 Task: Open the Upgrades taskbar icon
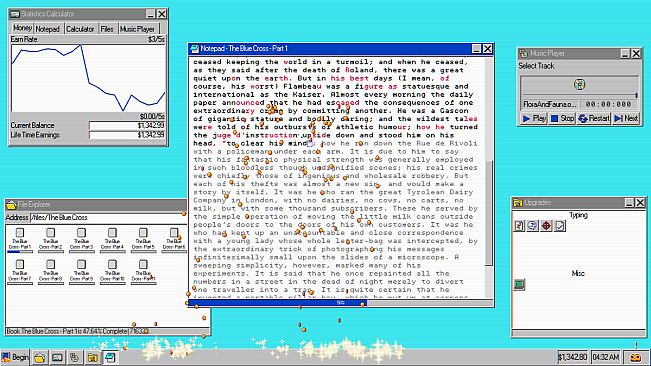coord(93,357)
